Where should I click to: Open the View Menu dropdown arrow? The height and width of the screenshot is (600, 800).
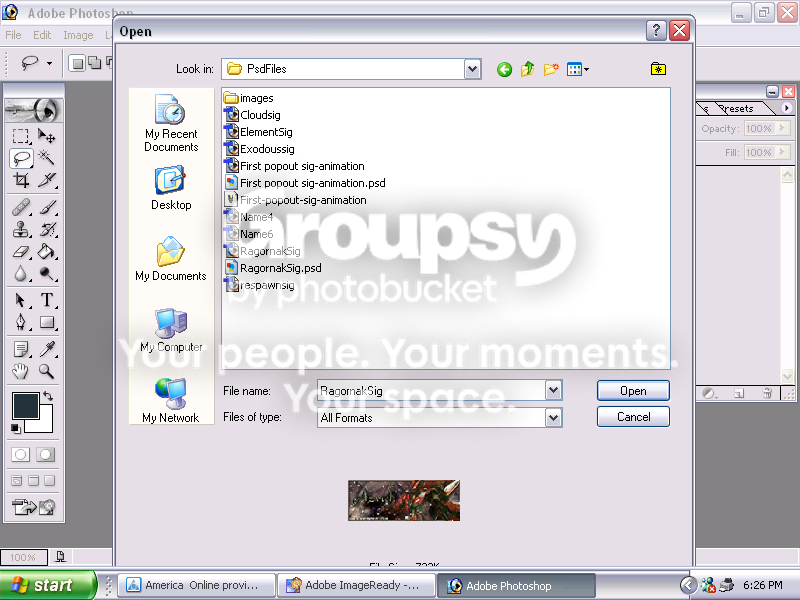(587, 69)
